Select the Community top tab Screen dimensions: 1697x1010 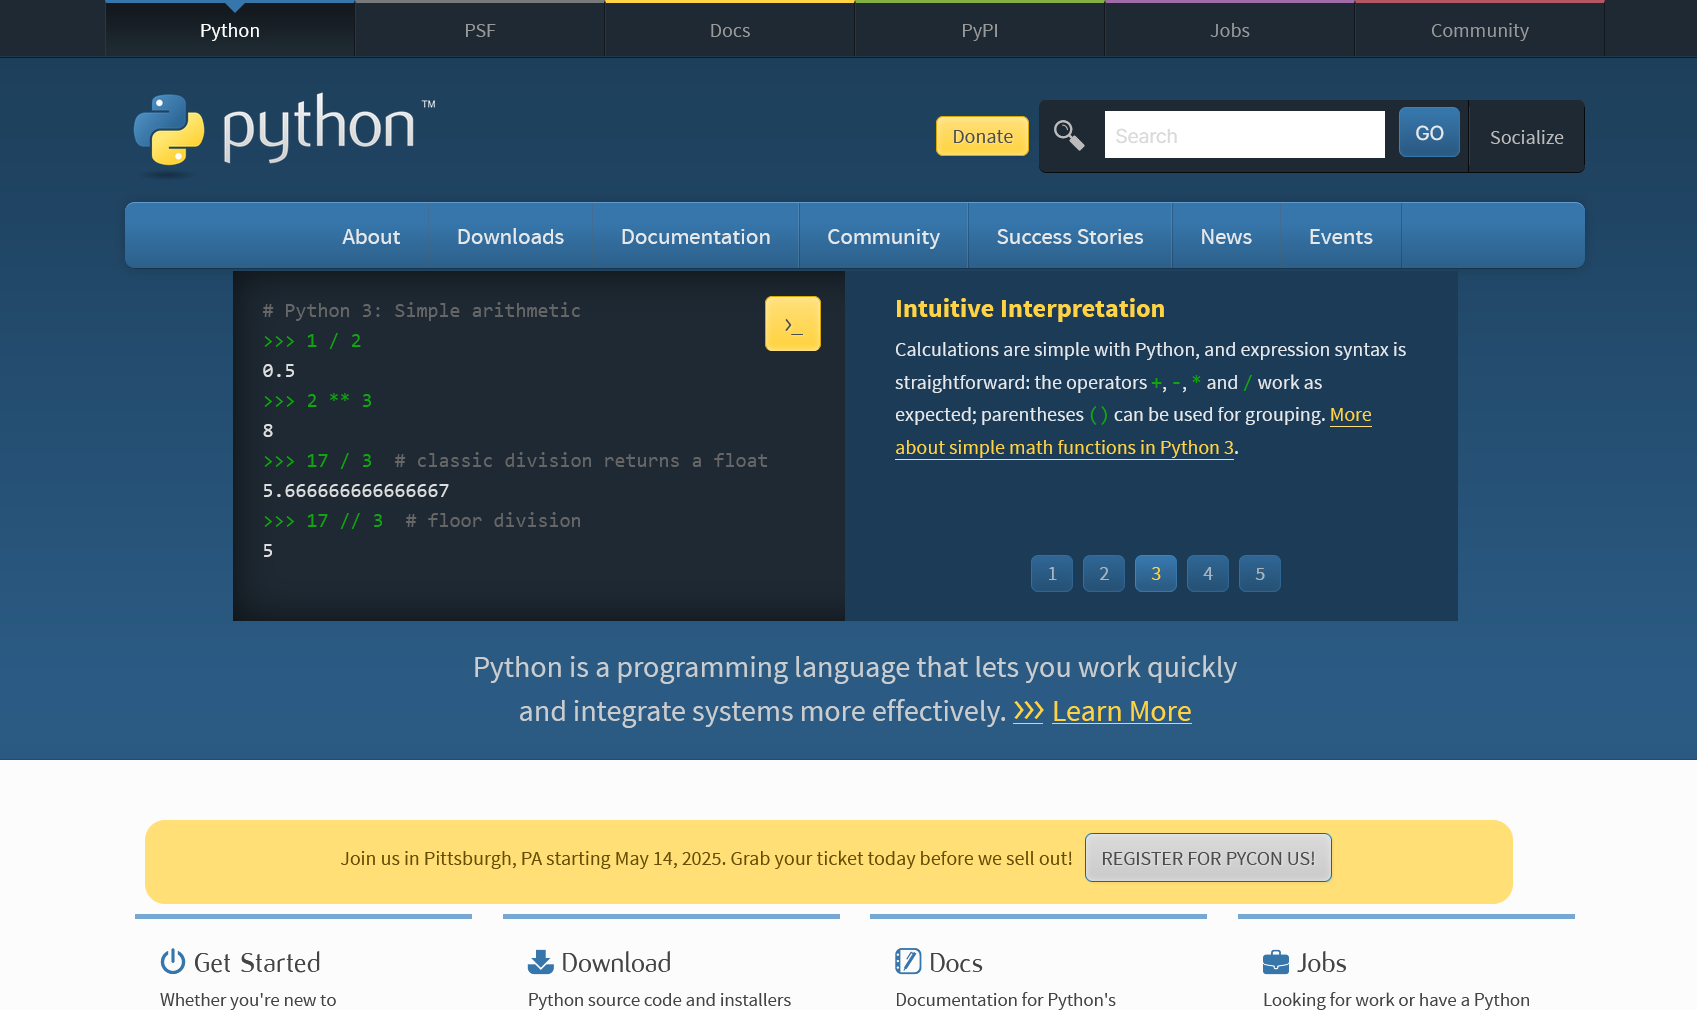click(1480, 30)
